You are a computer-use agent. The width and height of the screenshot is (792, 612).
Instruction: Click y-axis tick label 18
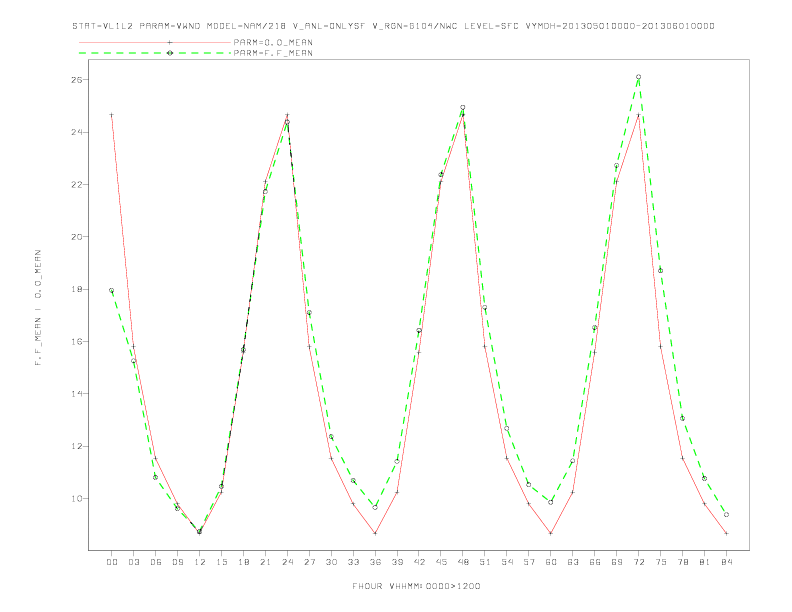(77, 289)
